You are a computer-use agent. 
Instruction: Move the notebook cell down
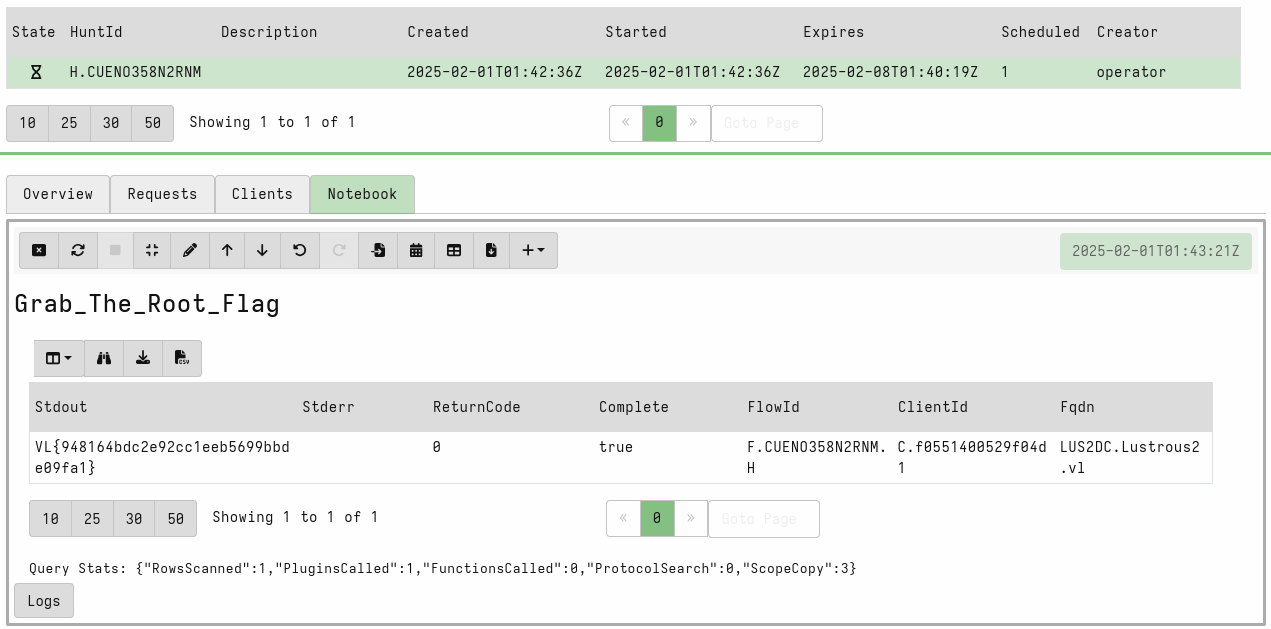coord(262,251)
